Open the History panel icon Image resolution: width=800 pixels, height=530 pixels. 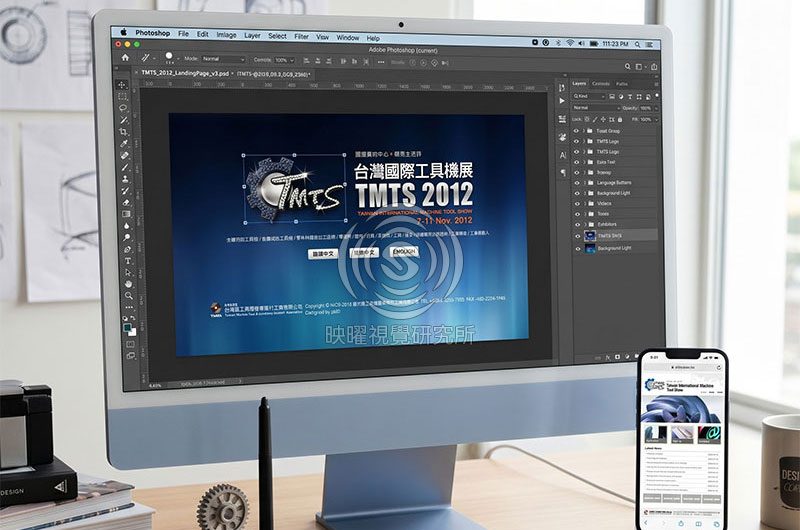pos(562,88)
